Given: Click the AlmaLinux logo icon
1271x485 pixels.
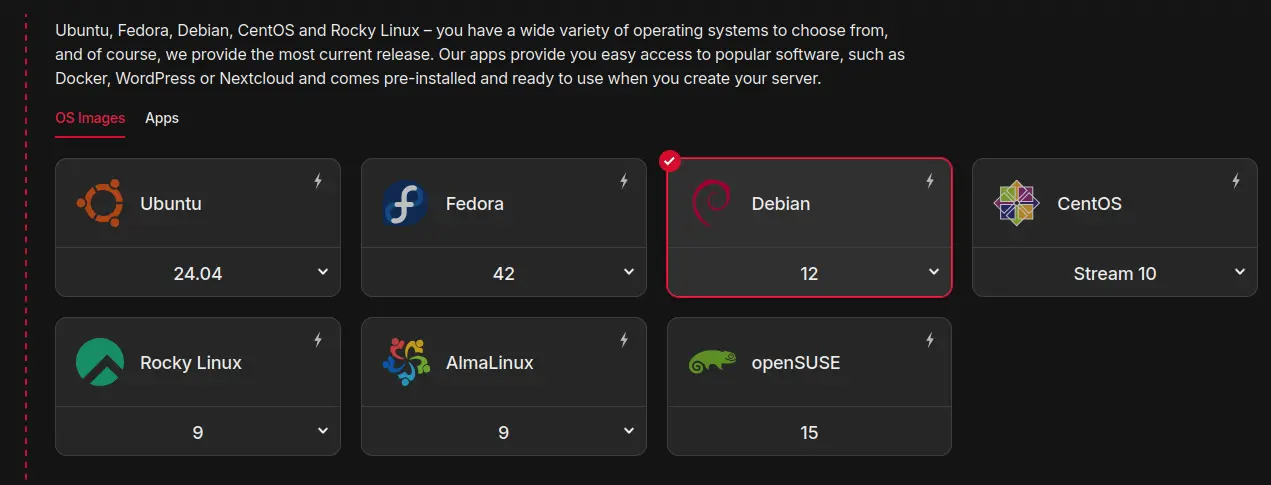Looking at the screenshot, I should 405,362.
